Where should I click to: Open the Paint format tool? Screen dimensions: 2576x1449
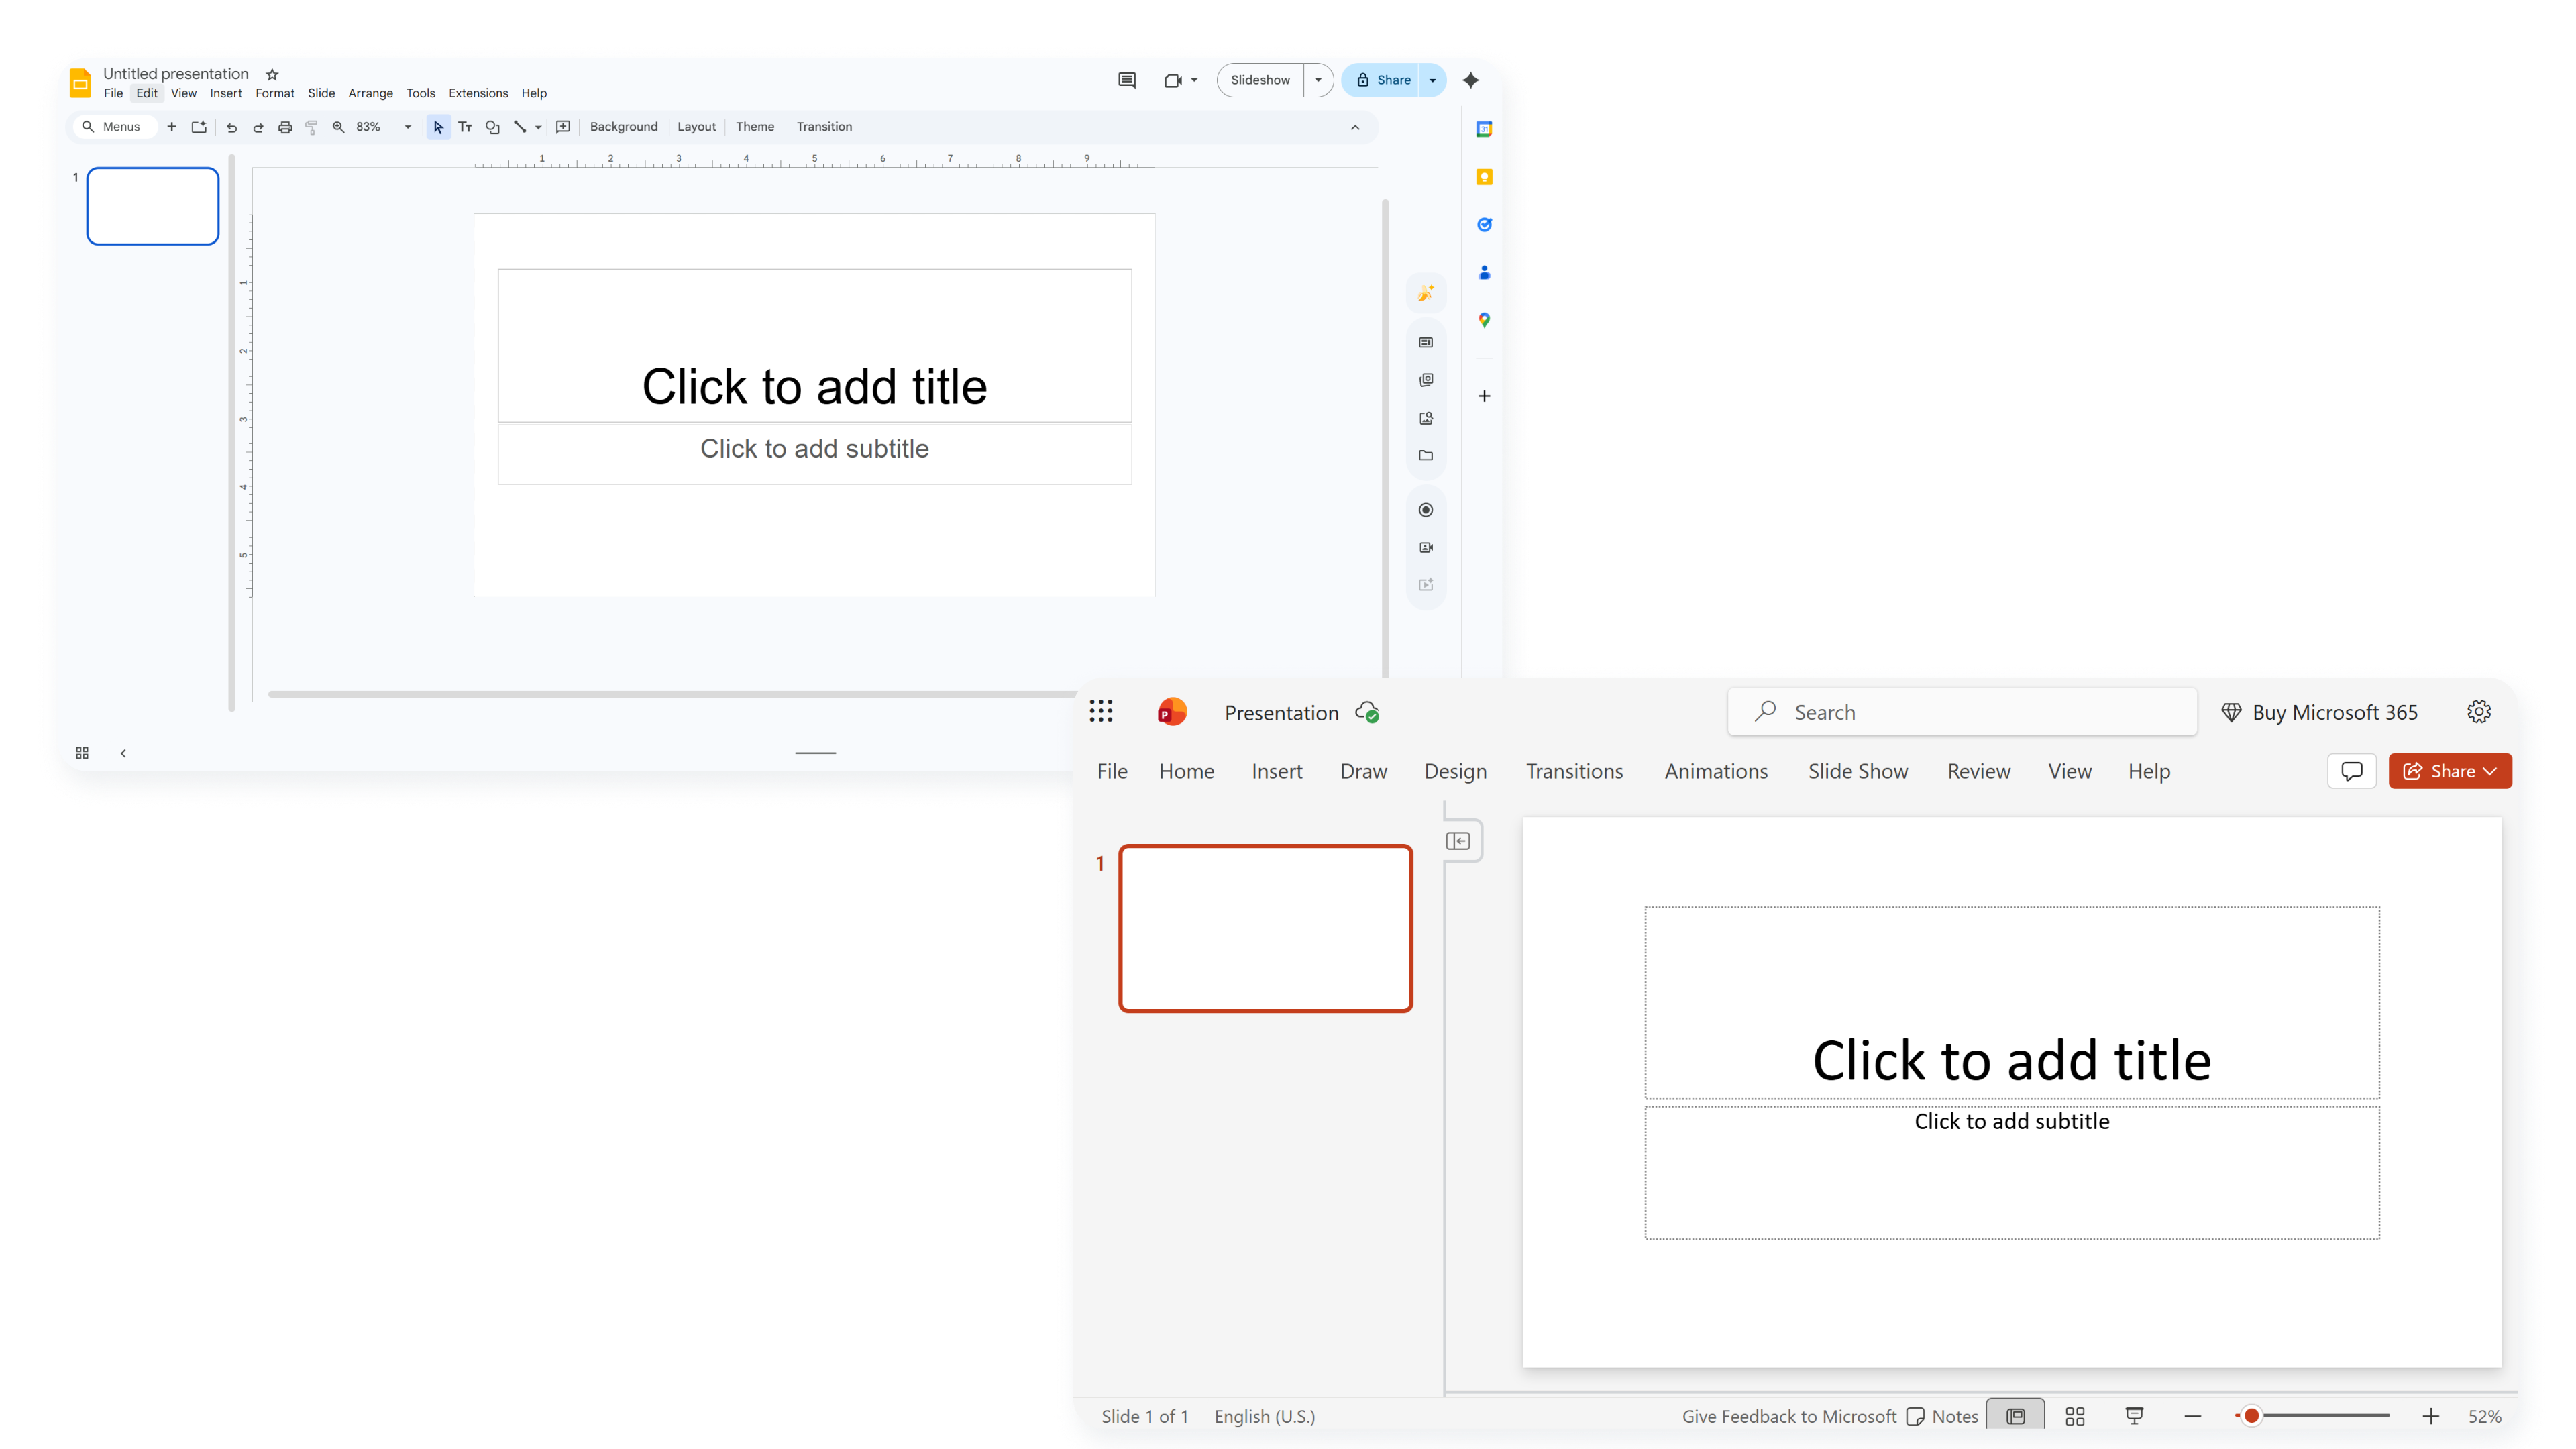(x=312, y=127)
